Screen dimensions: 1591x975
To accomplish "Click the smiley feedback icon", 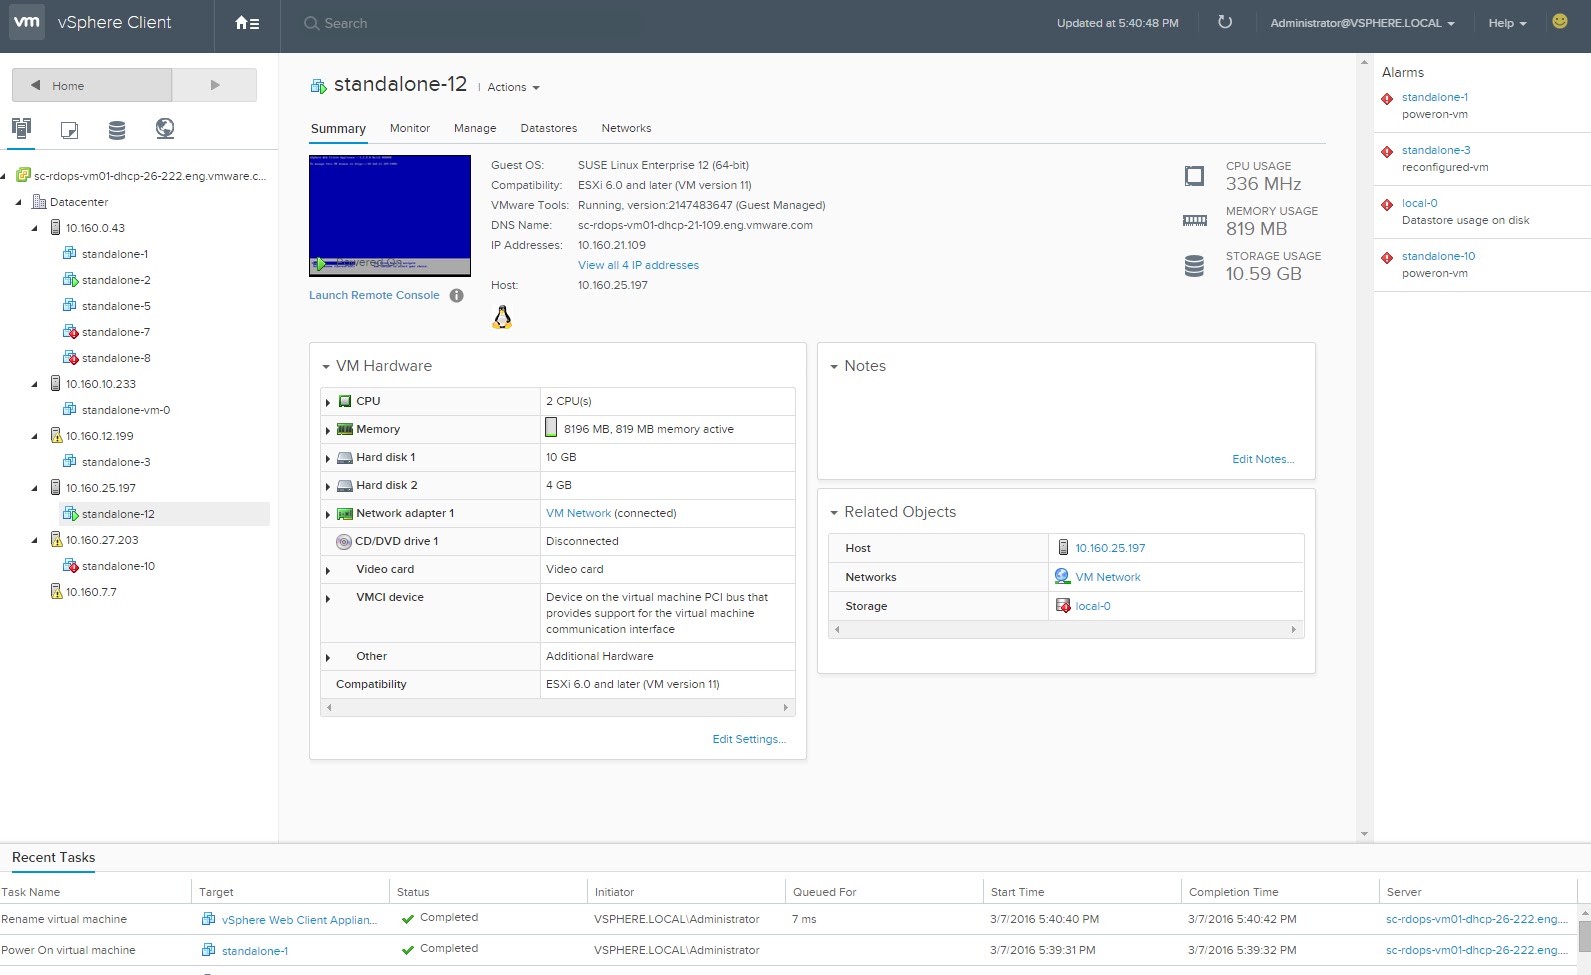I will click(1560, 21).
